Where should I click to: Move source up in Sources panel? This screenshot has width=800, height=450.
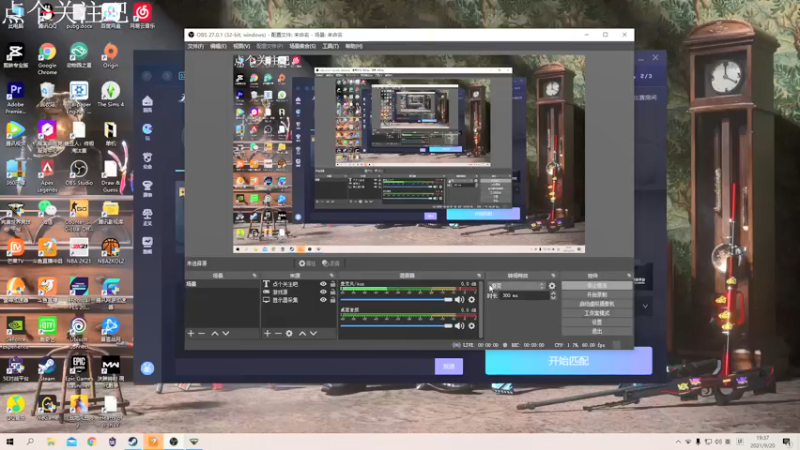tap(302, 333)
